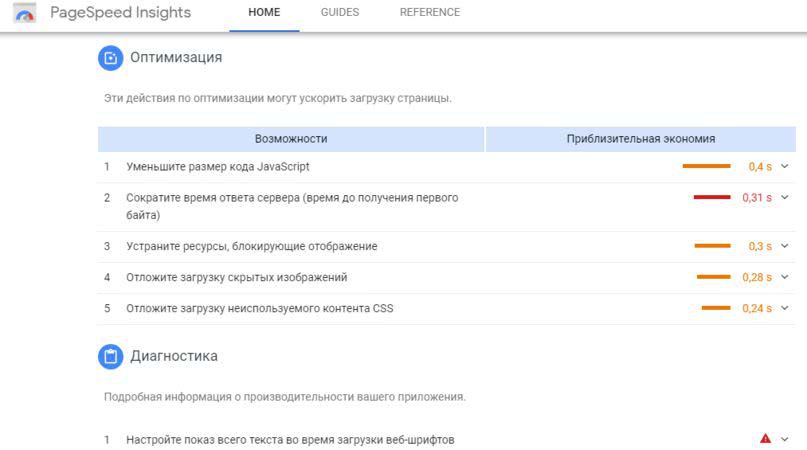Switch to the HOME tab
The image size is (807, 450).
click(264, 13)
